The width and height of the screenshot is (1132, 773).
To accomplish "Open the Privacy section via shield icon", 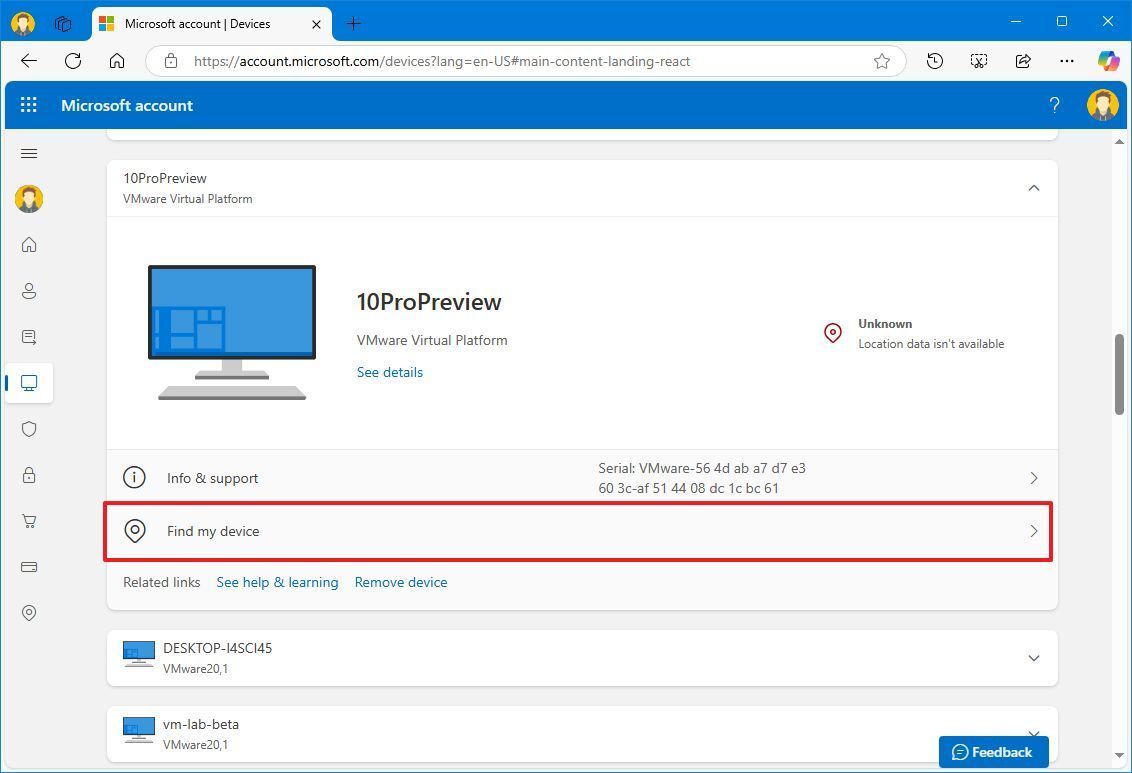I will 29,429.
